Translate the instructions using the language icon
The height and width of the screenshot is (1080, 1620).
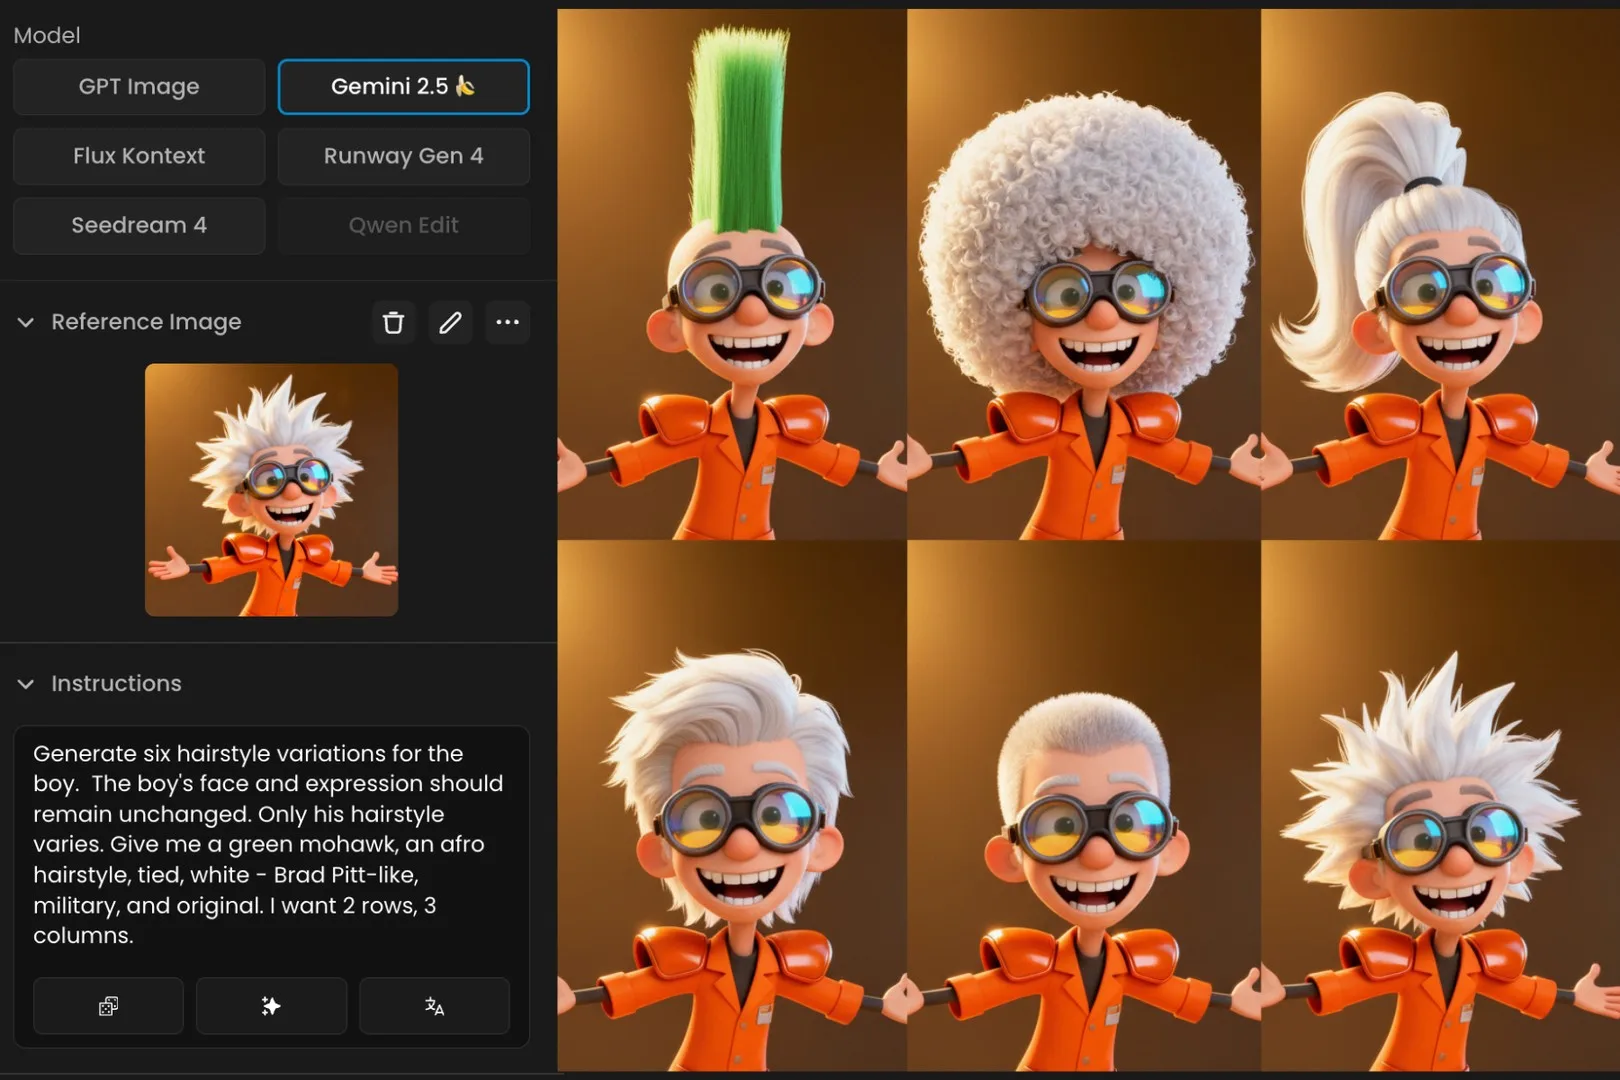tap(434, 1006)
